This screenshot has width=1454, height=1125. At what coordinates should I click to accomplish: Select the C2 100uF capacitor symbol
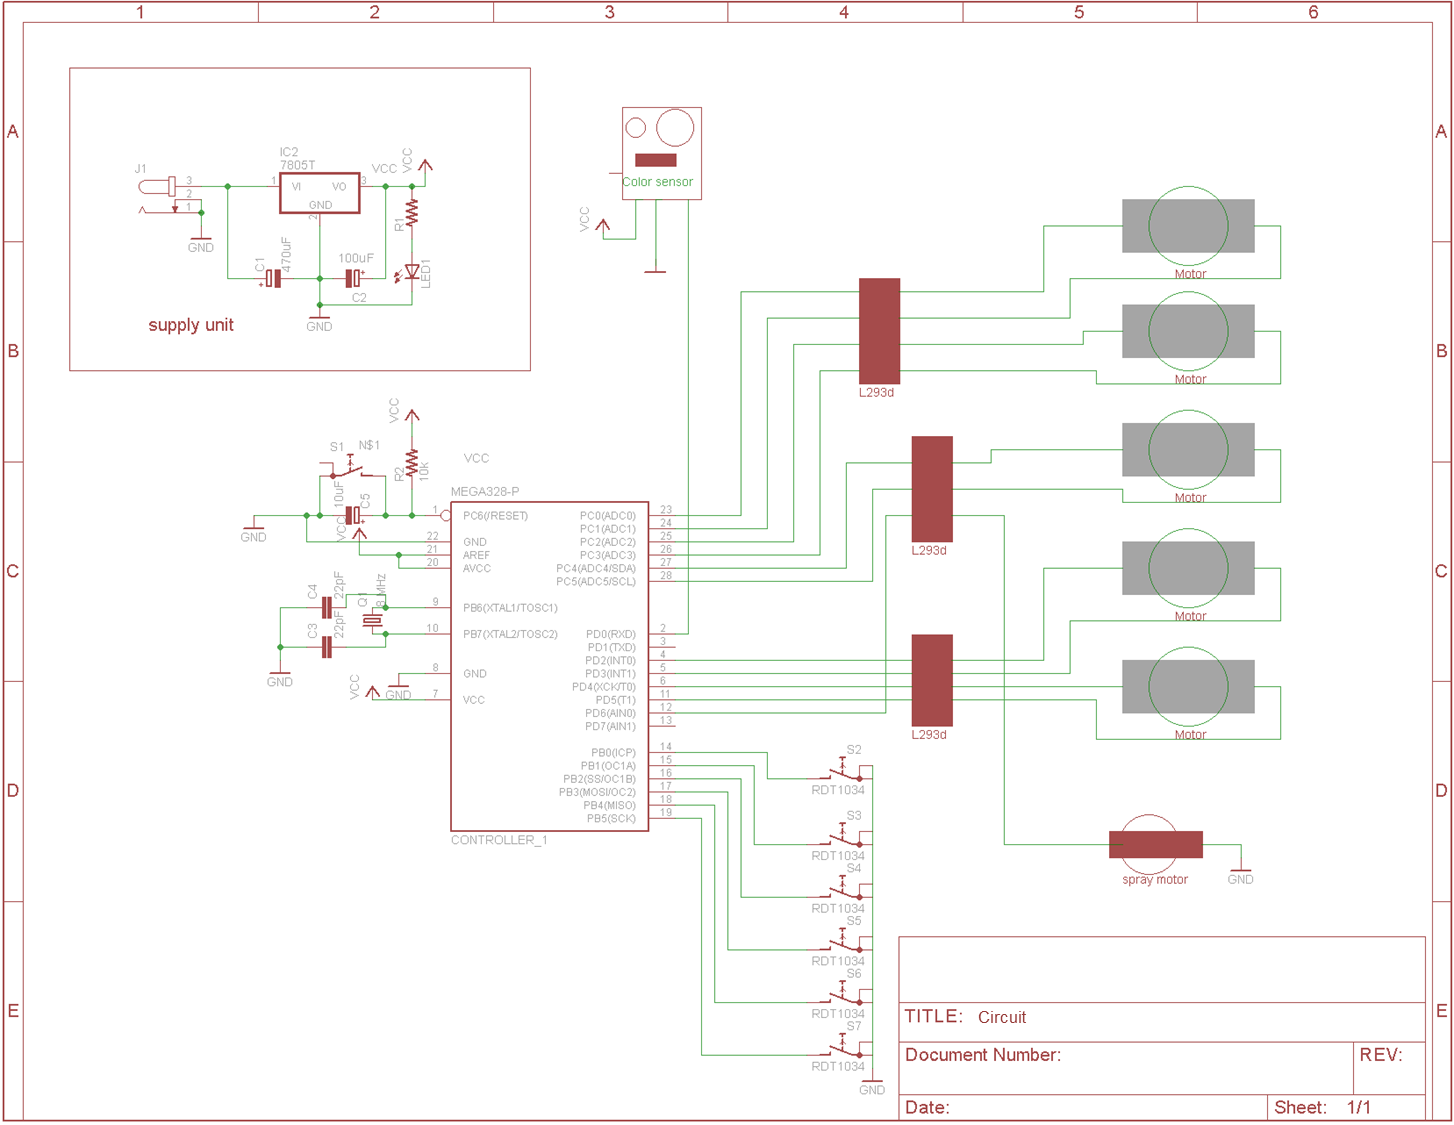pyautogui.click(x=352, y=278)
